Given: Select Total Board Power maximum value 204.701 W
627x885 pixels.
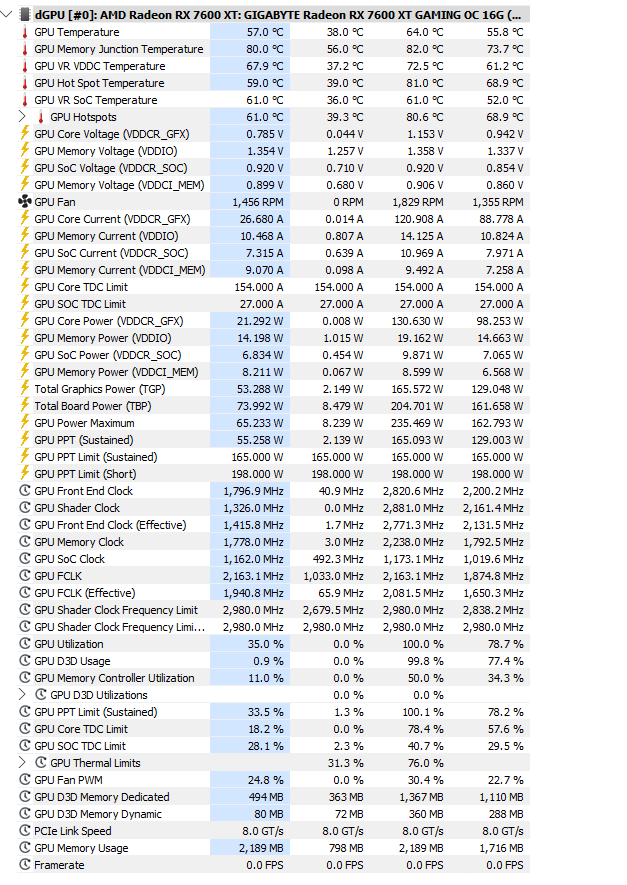Looking at the screenshot, I should coord(418,406).
